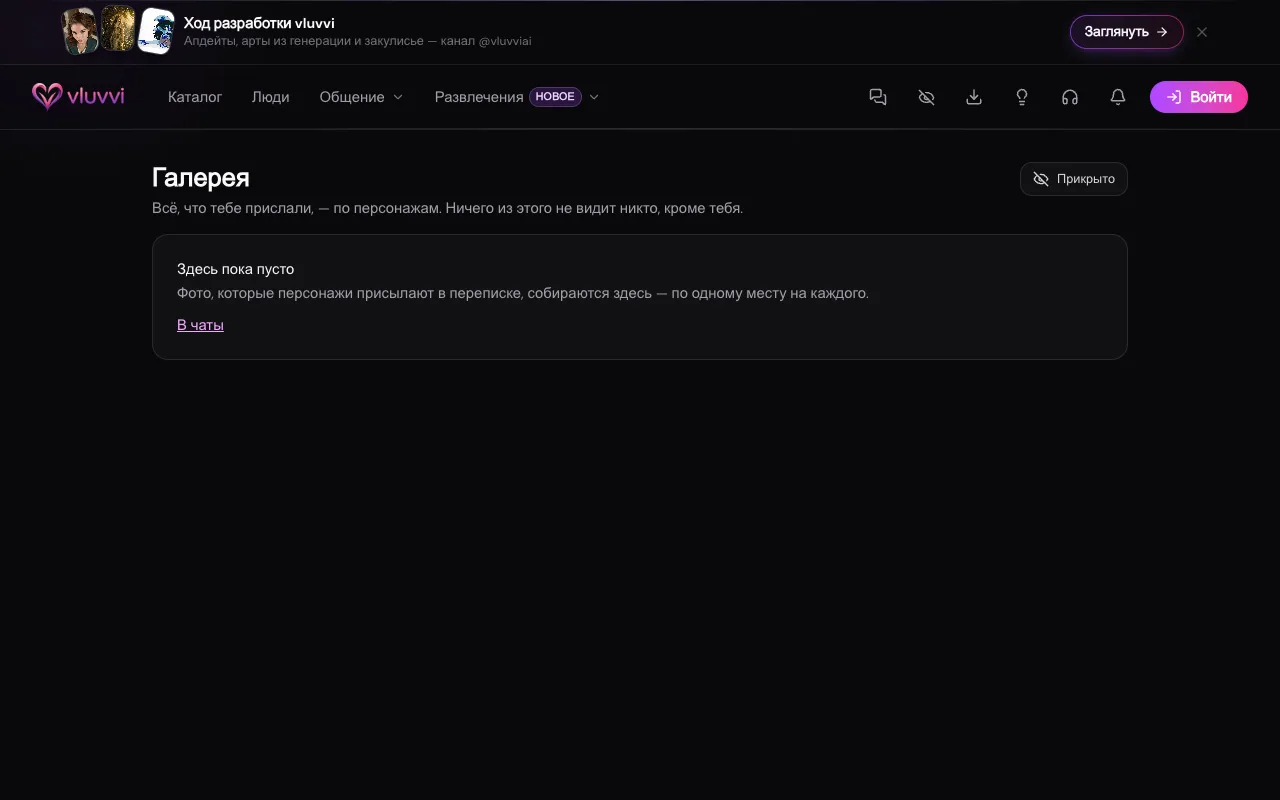Open the chats speech-bubble icon in header
The height and width of the screenshot is (800, 1280).
[878, 97]
